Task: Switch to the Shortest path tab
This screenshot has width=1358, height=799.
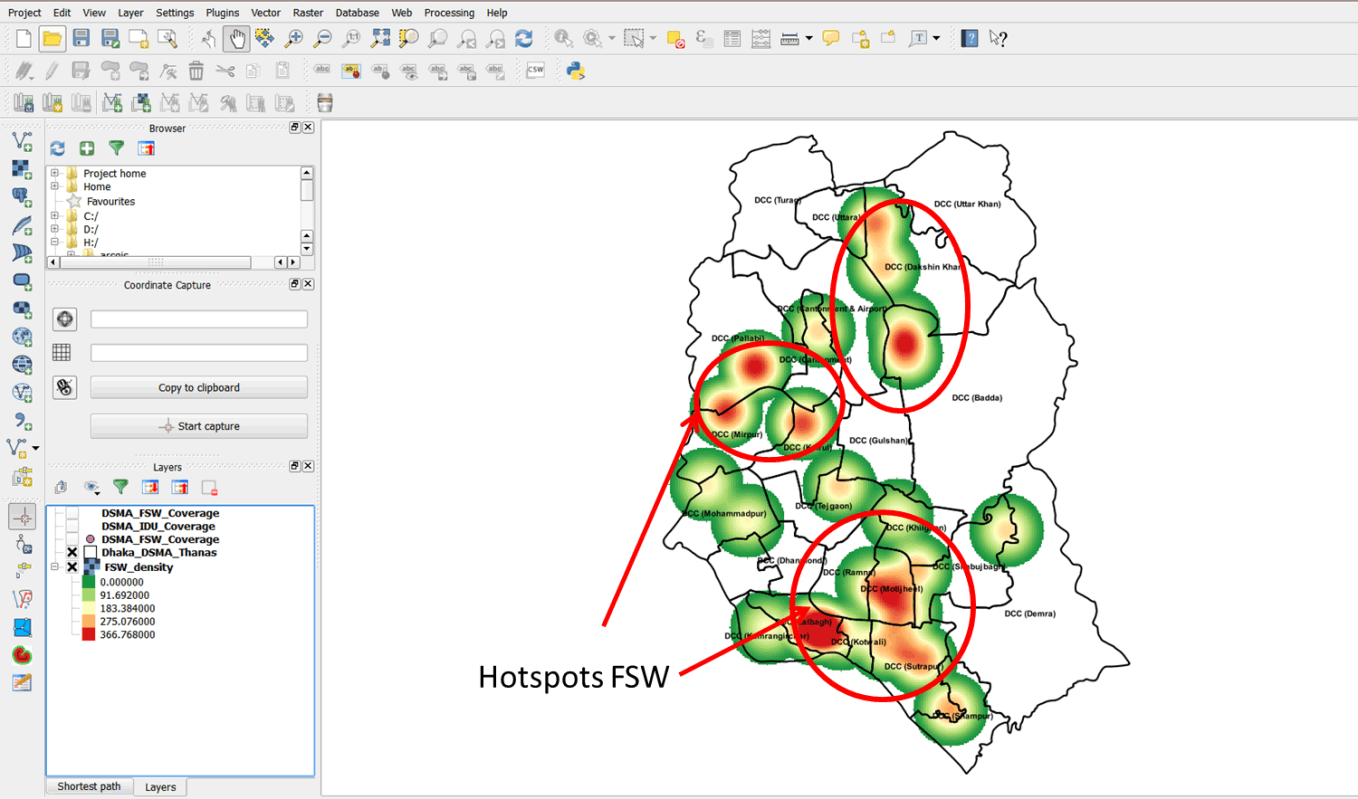Action: tap(89, 786)
